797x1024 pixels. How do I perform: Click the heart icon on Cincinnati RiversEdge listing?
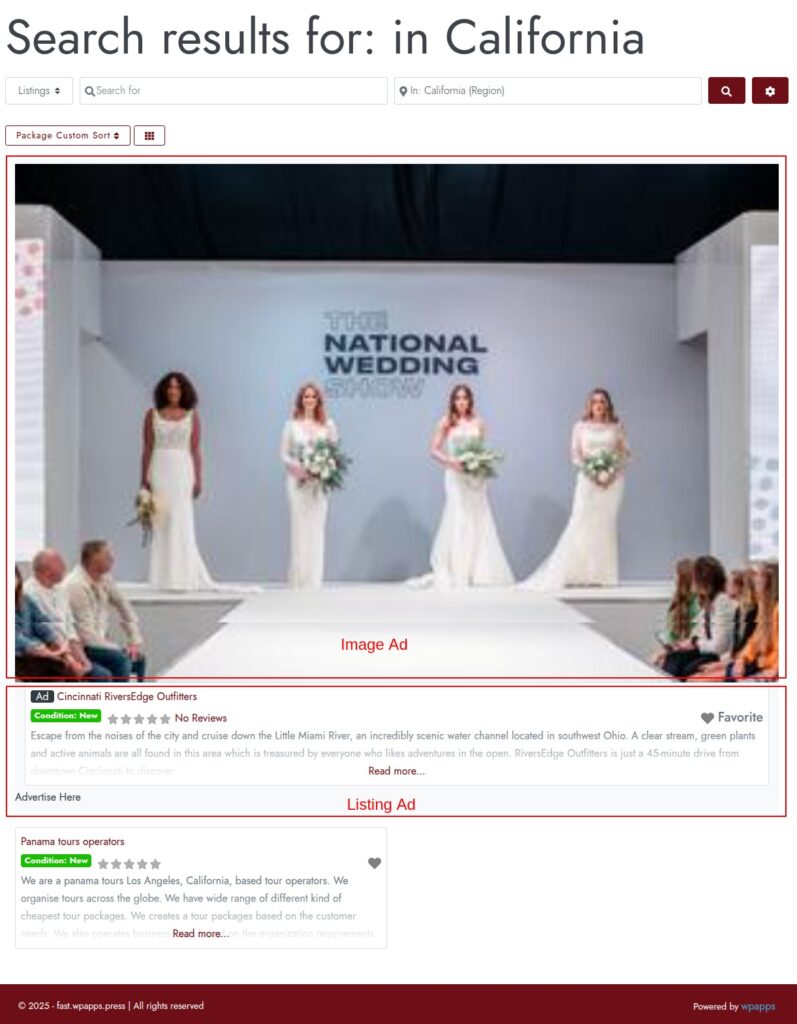pos(707,718)
